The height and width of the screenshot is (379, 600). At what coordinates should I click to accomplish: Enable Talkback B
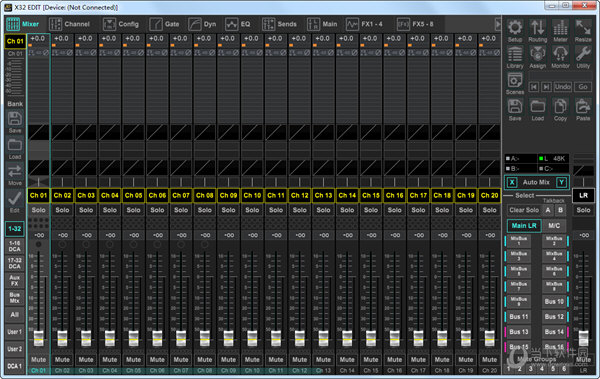click(x=561, y=210)
